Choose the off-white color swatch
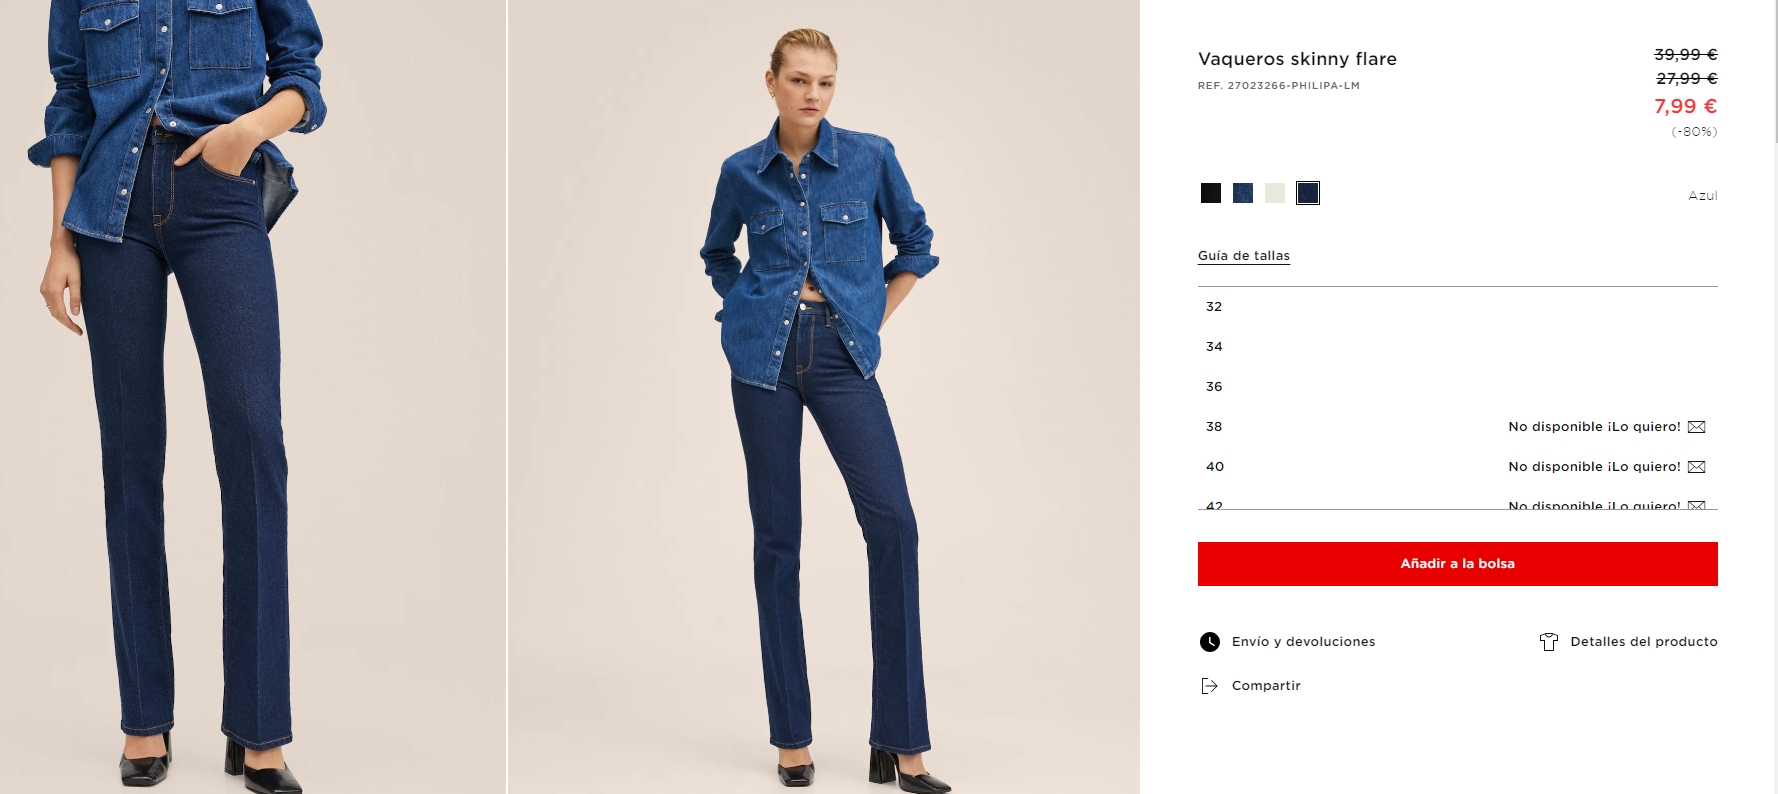The height and width of the screenshot is (794, 1778). click(x=1275, y=193)
